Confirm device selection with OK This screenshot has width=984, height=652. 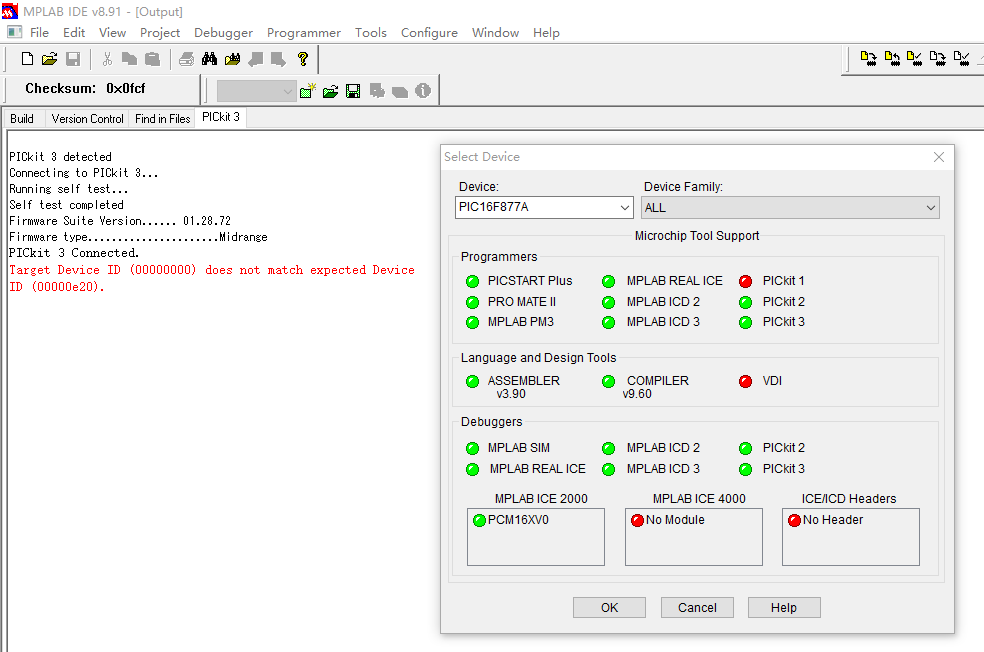pos(609,607)
